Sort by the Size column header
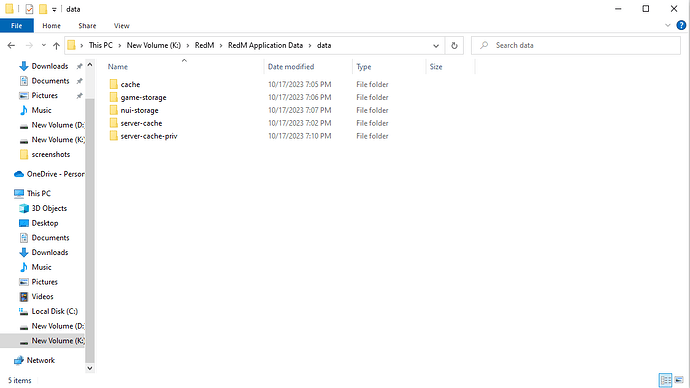 pos(436,67)
